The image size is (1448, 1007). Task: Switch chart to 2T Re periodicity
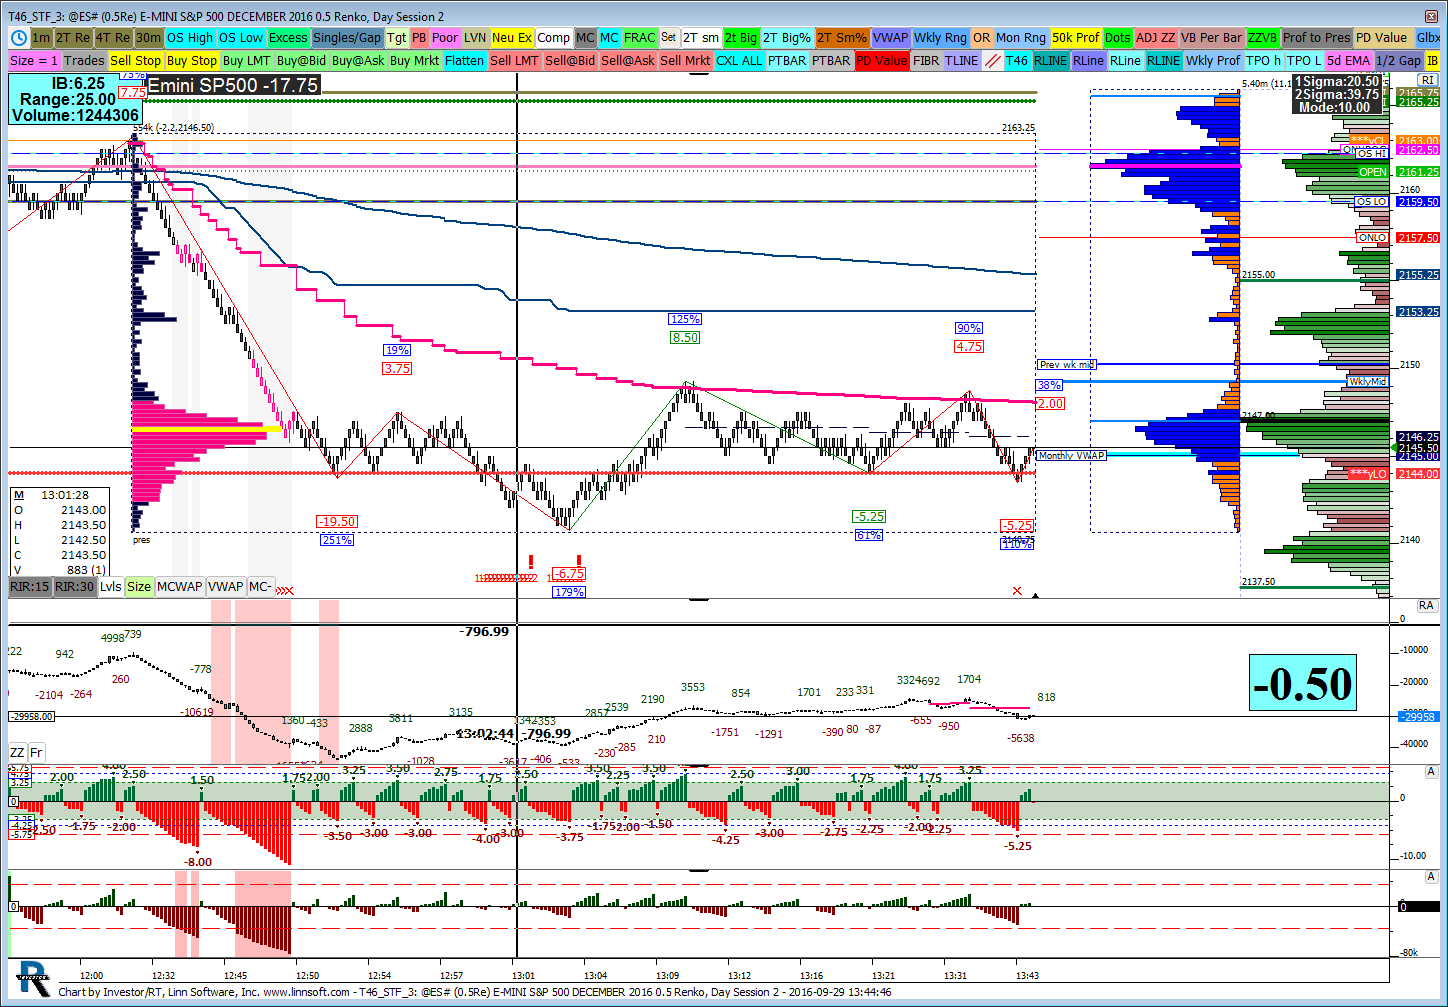tap(73, 38)
